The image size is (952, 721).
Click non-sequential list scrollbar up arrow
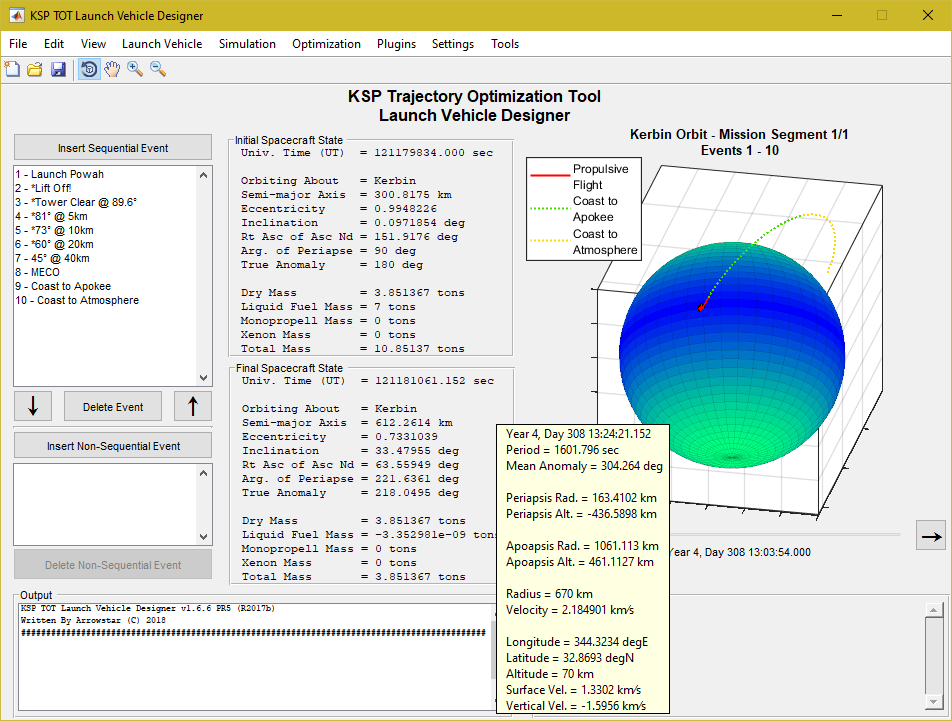[x=203, y=473]
